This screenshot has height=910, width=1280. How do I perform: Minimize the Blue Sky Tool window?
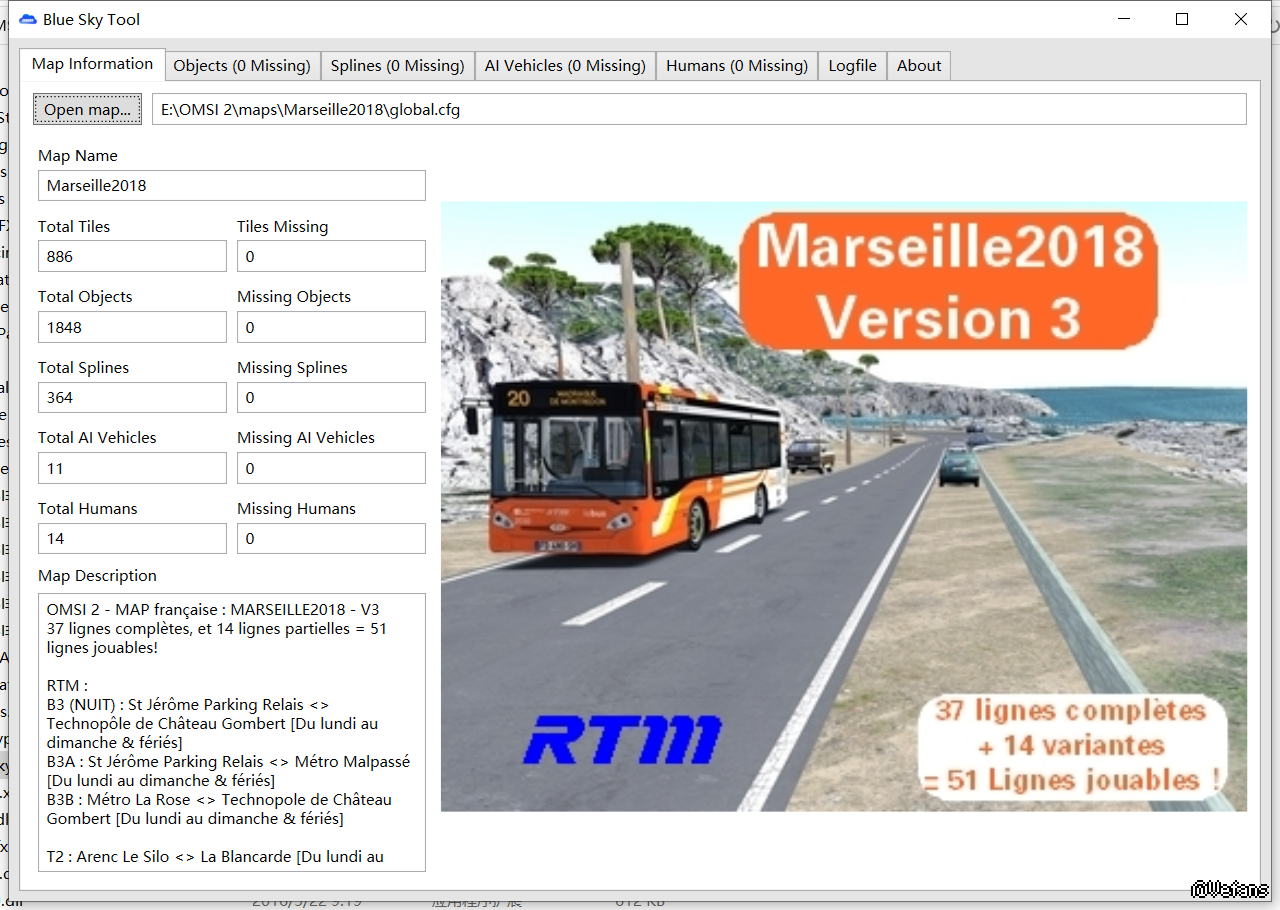[x=1125, y=19]
